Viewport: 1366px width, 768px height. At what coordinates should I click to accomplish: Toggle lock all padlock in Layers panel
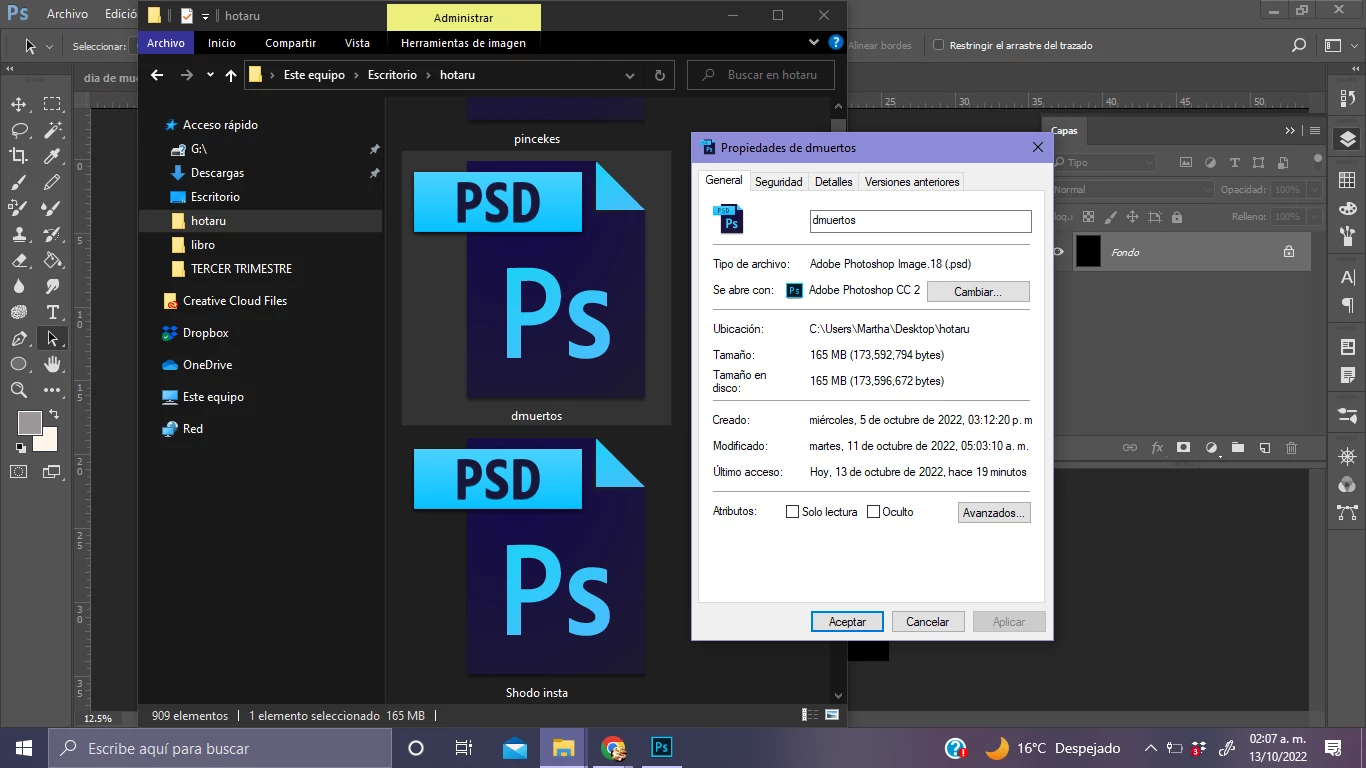1176,217
